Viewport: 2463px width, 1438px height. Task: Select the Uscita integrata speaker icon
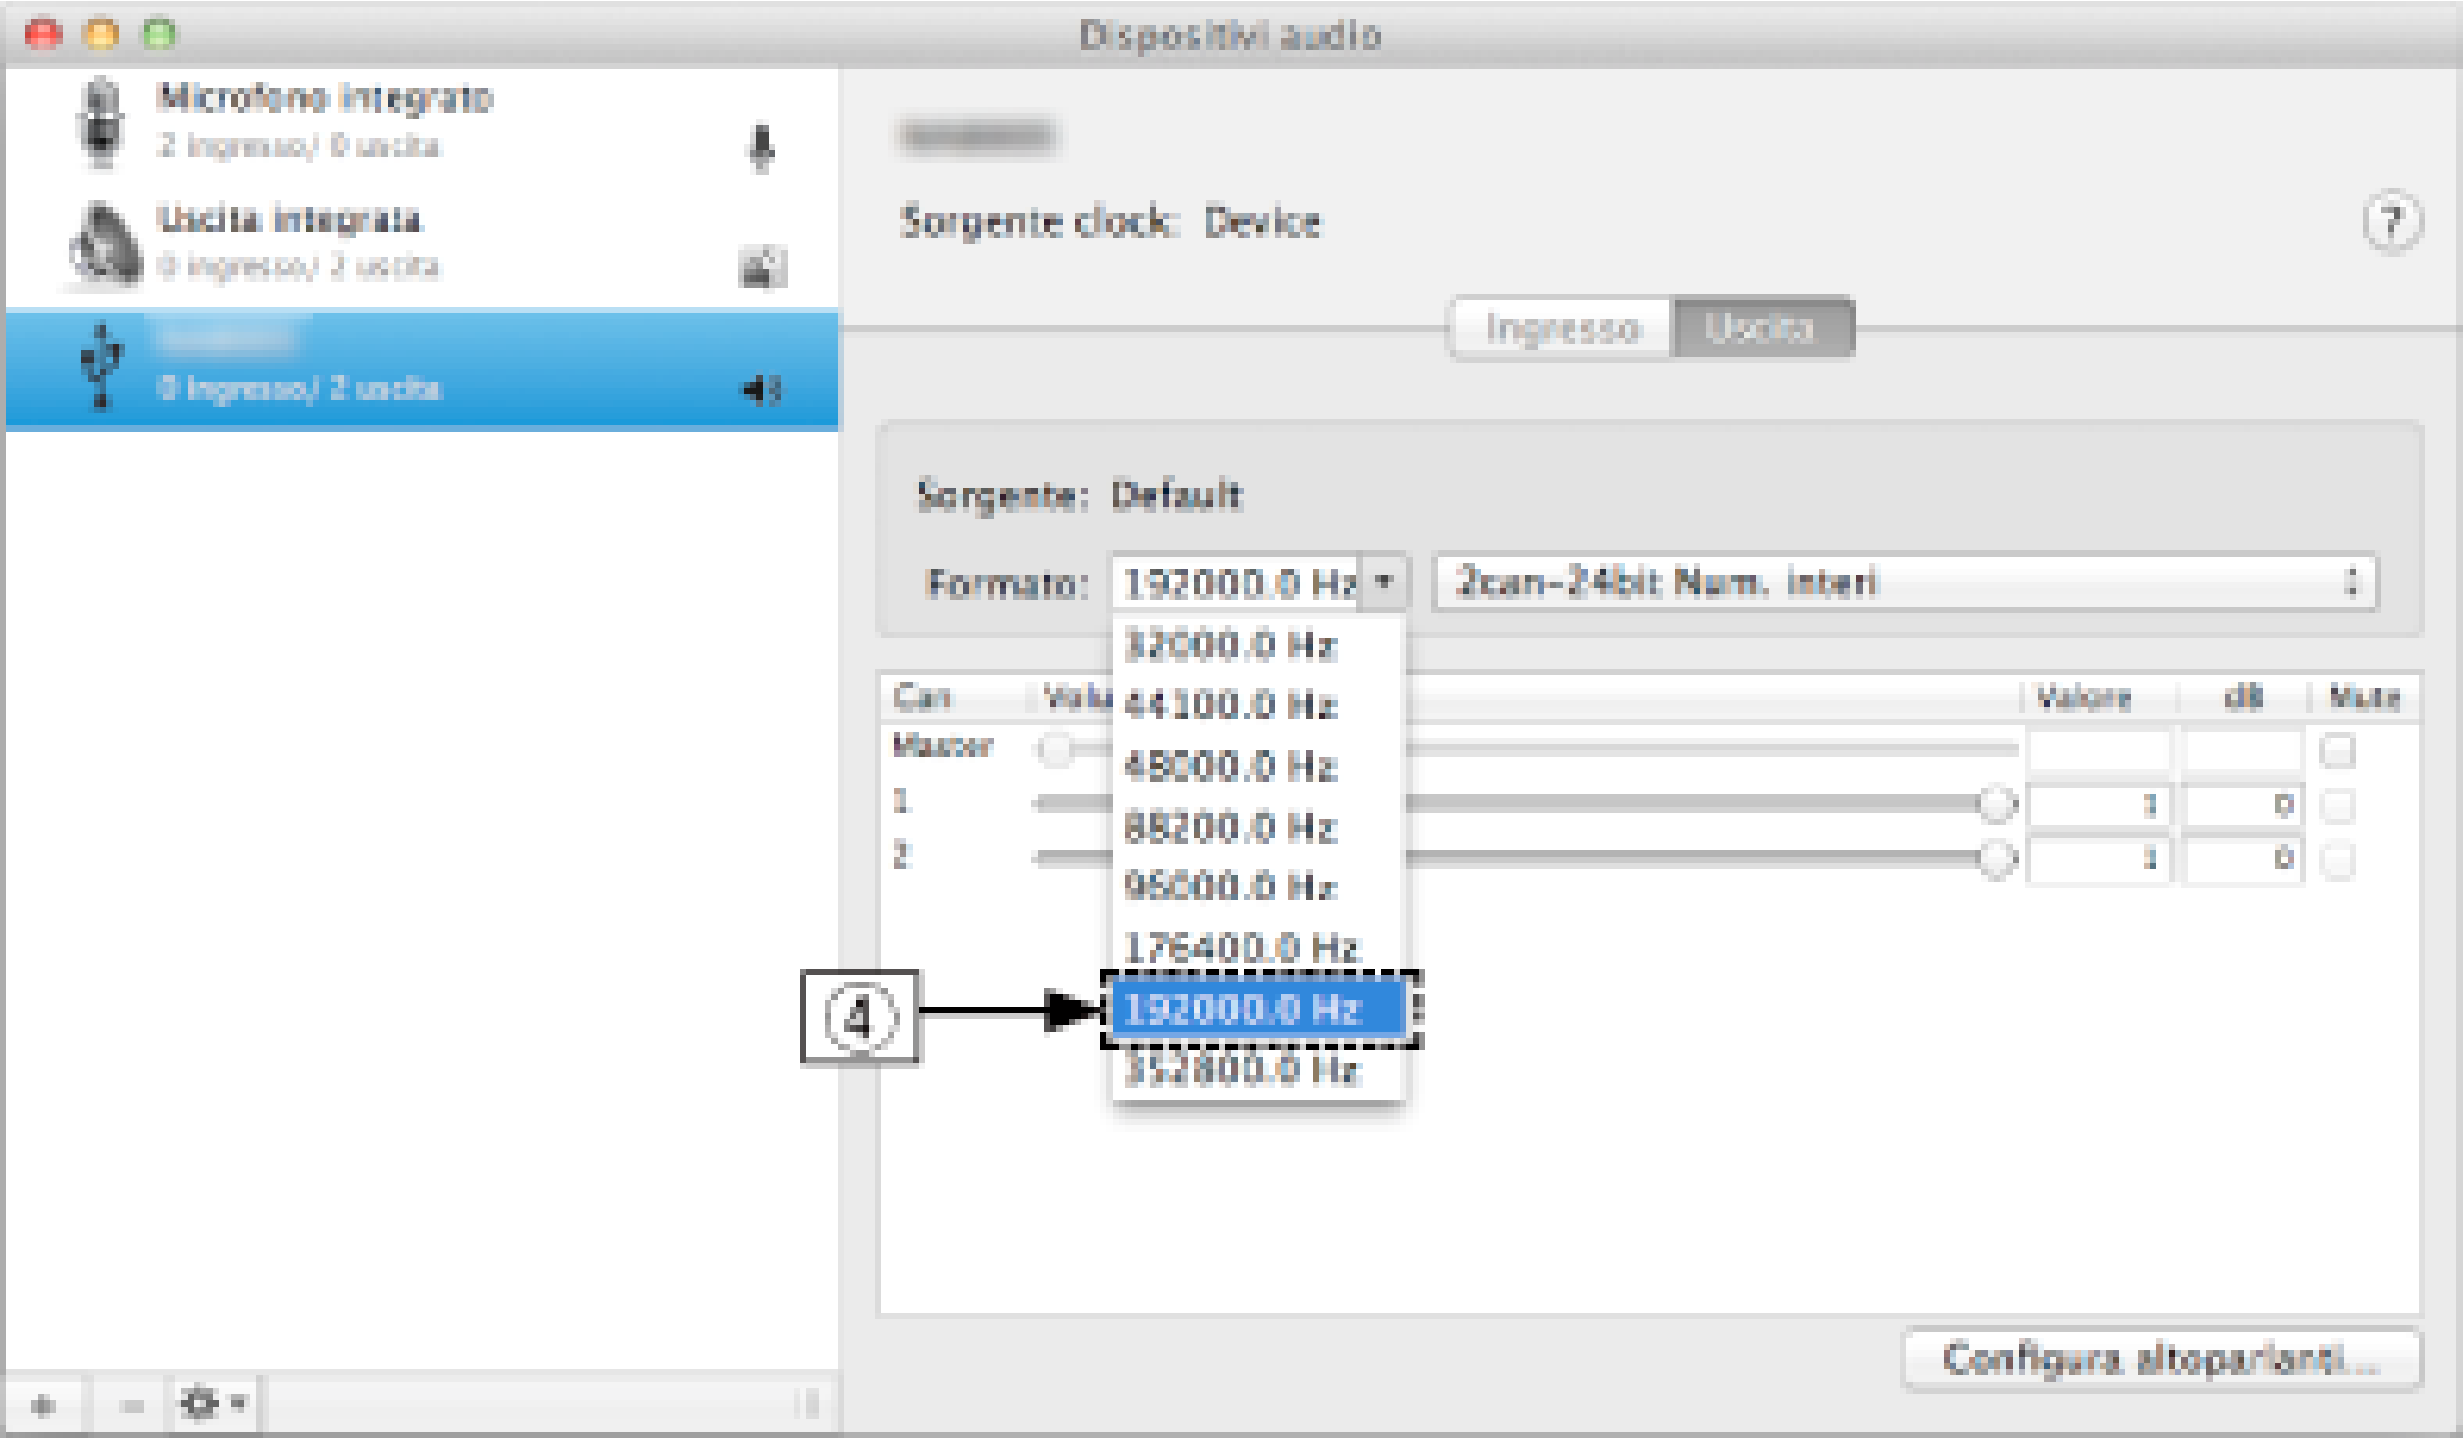pyautogui.click(x=105, y=245)
